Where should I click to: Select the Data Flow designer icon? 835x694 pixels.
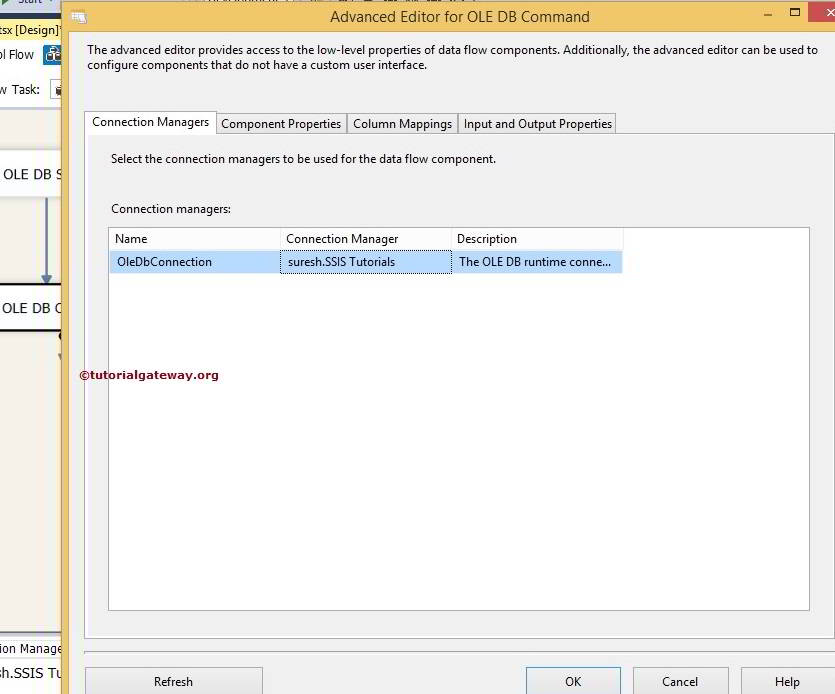[52, 54]
